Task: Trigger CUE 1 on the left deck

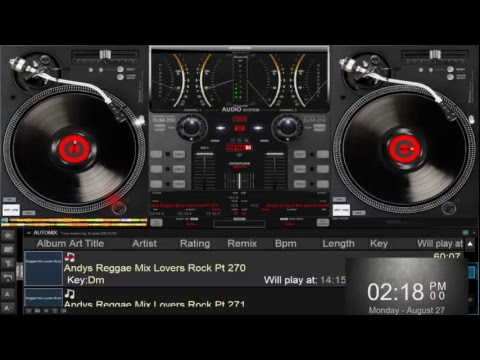Action: click(x=179, y=154)
